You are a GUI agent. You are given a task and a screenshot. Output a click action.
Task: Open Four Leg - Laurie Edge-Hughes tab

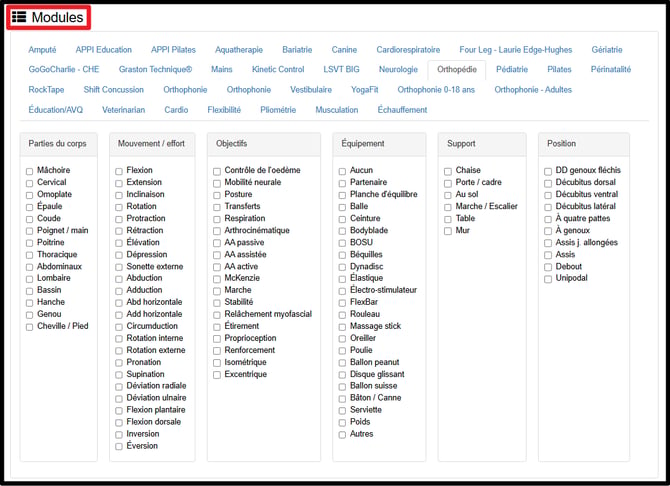click(x=515, y=50)
